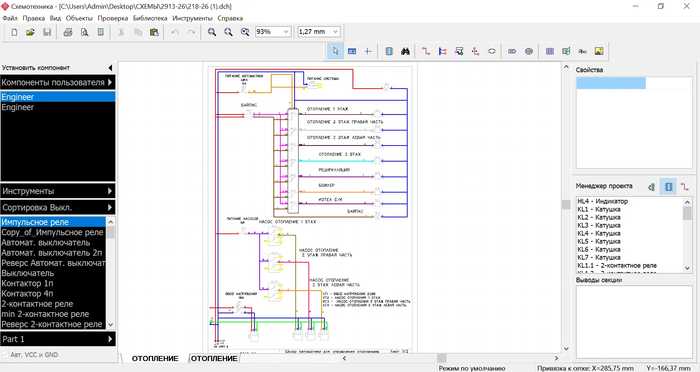Select the Abc text placement tool

[583, 51]
